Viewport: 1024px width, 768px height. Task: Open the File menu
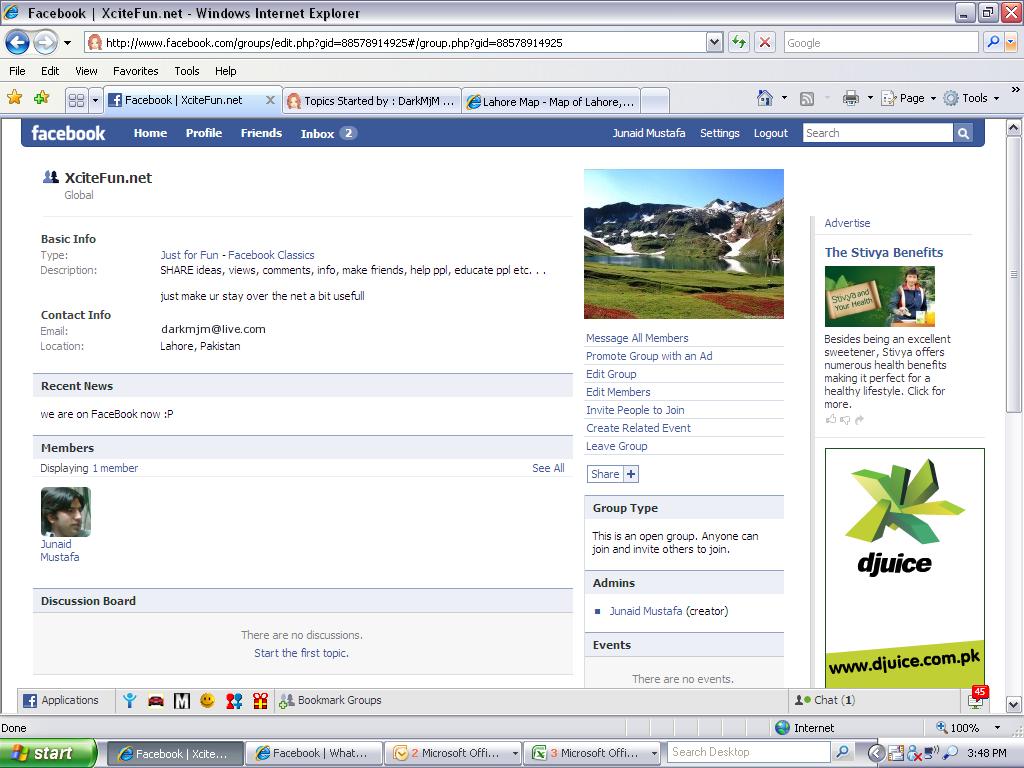[x=18, y=71]
